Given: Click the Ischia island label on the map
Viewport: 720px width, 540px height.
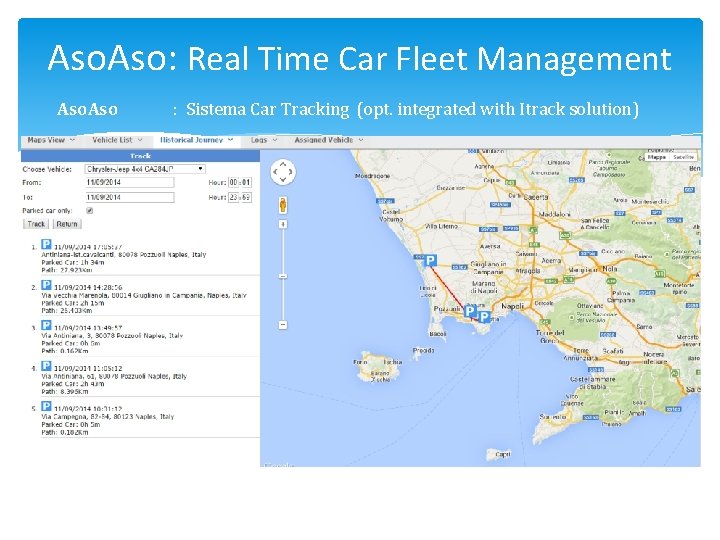Looking at the screenshot, I should pos(393,362).
